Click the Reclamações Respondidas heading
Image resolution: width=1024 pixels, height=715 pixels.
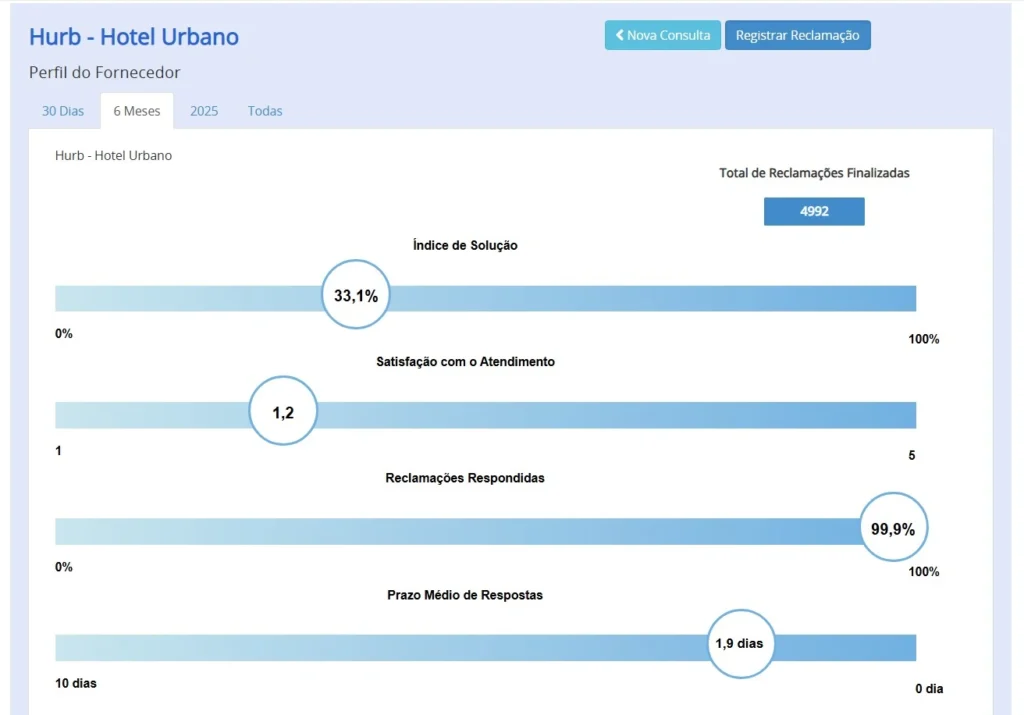pyautogui.click(x=465, y=478)
